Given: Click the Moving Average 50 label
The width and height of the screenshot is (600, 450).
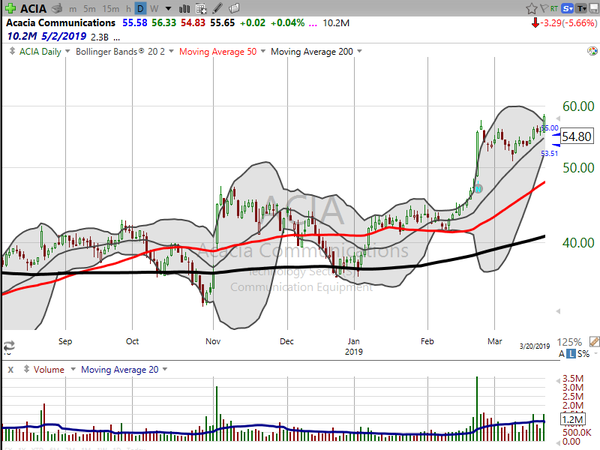Looking at the screenshot, I should click(218, 52).
